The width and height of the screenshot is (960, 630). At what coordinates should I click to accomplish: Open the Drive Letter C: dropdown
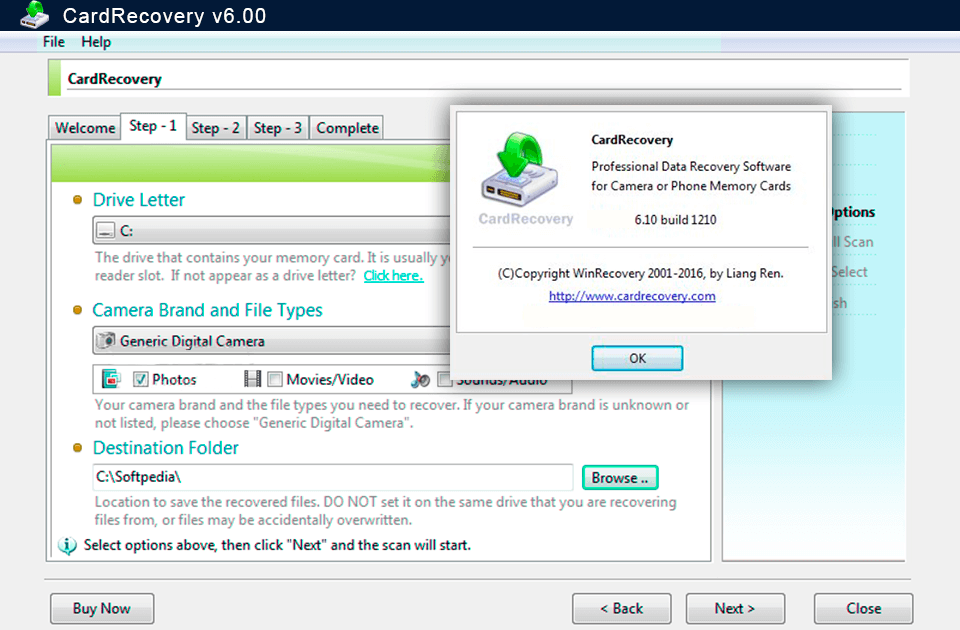click(x=270, y=231)
